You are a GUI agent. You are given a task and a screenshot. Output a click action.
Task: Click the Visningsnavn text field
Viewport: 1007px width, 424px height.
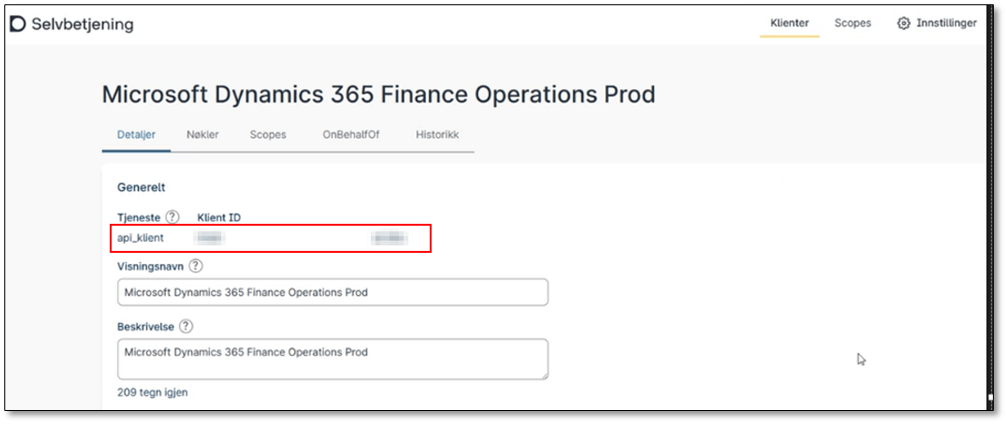pyautogui.click(x=332, y=292)
